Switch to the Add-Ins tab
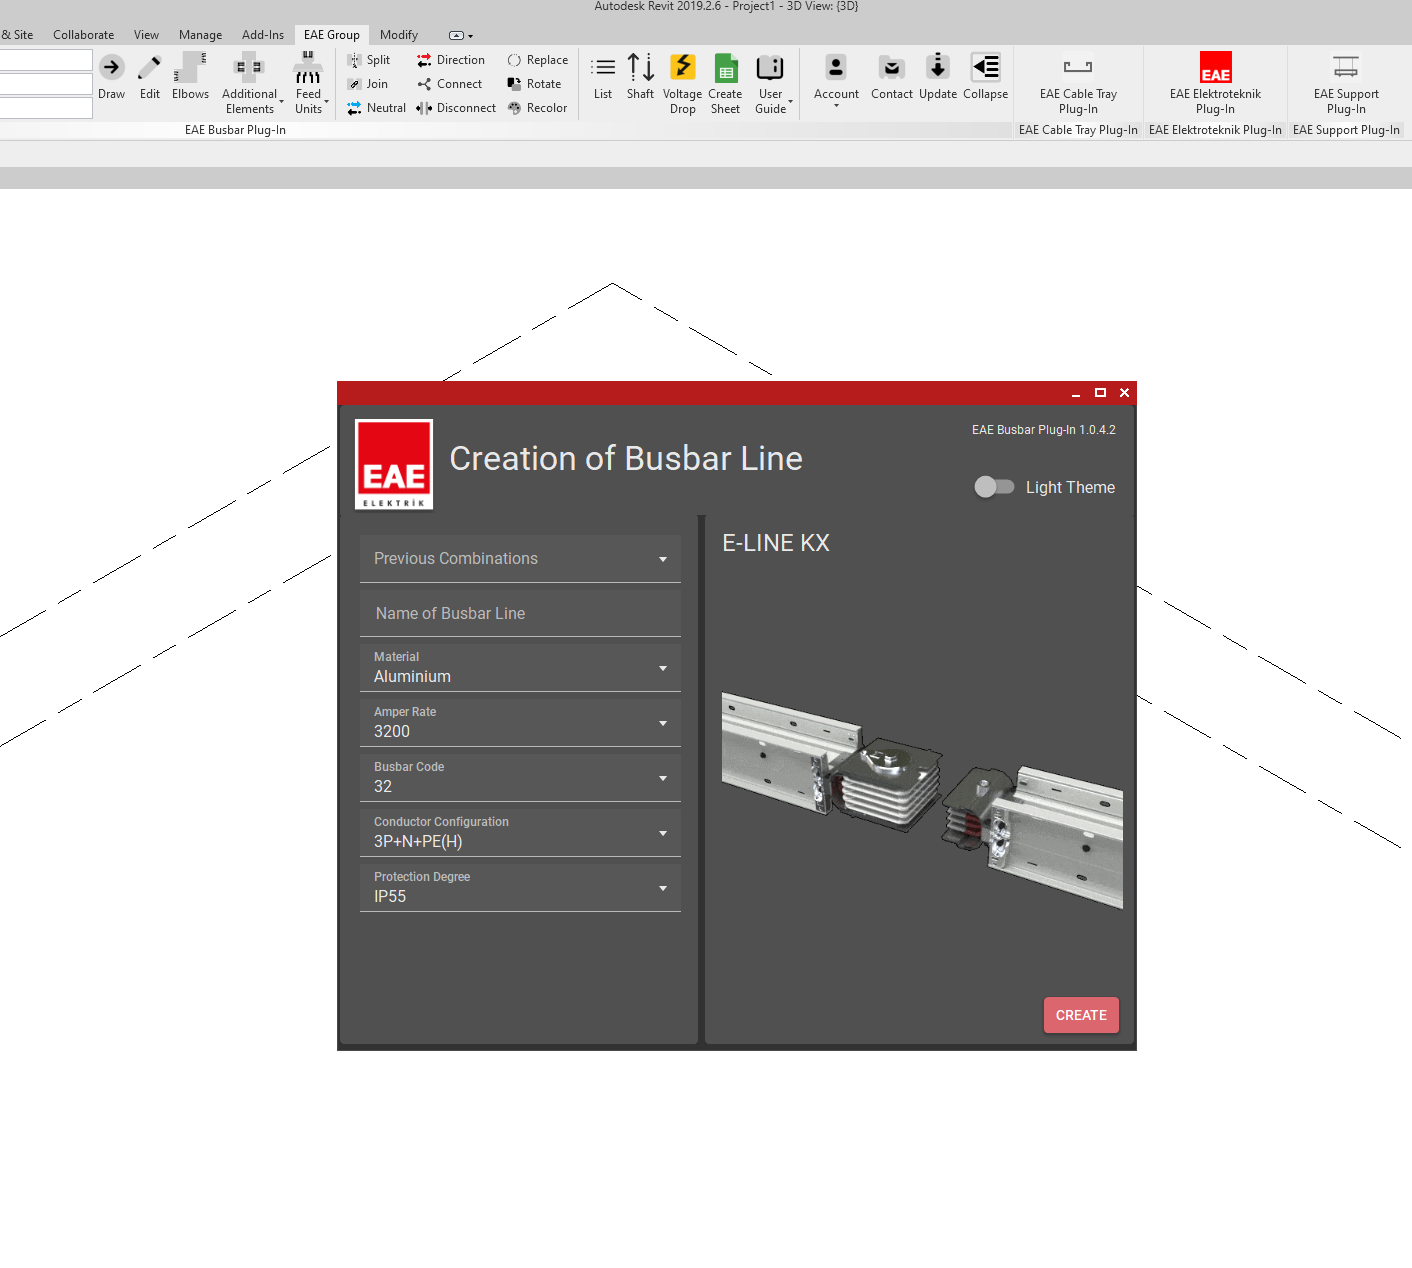Viewport: 1412px width, 1268px height. point(263,35)
